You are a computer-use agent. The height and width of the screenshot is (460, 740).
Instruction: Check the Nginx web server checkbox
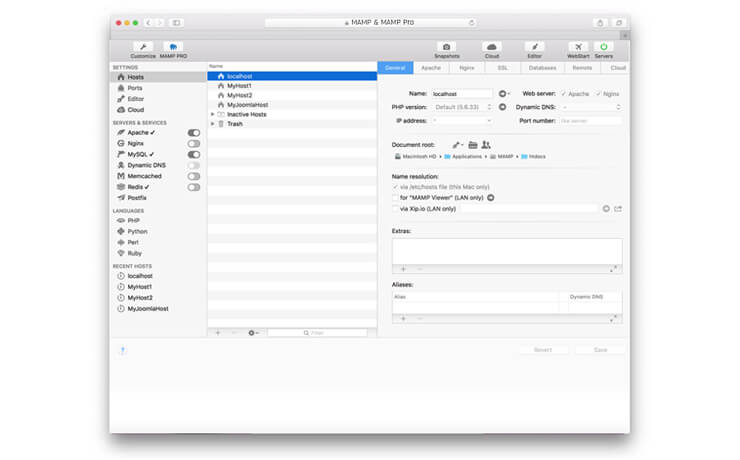click(598, 94)
